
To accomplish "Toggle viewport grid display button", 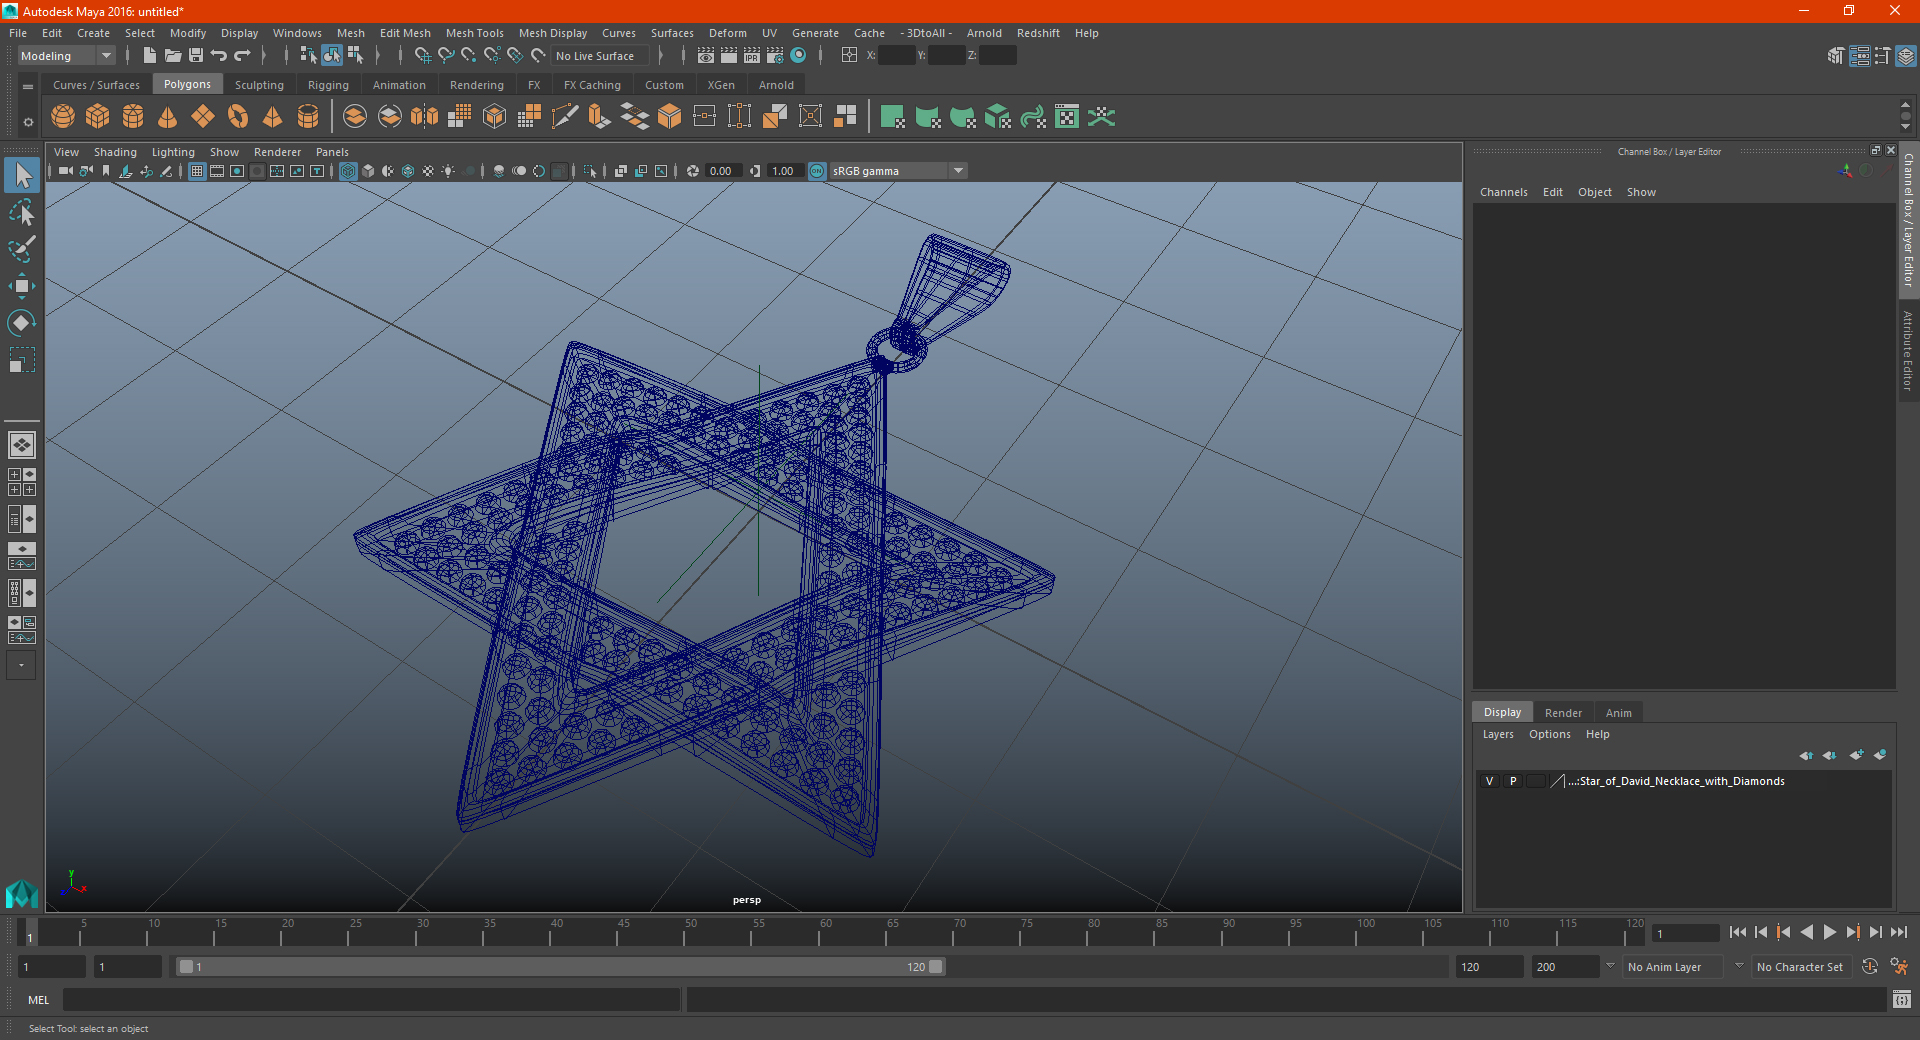I will (x=197, y=171).
